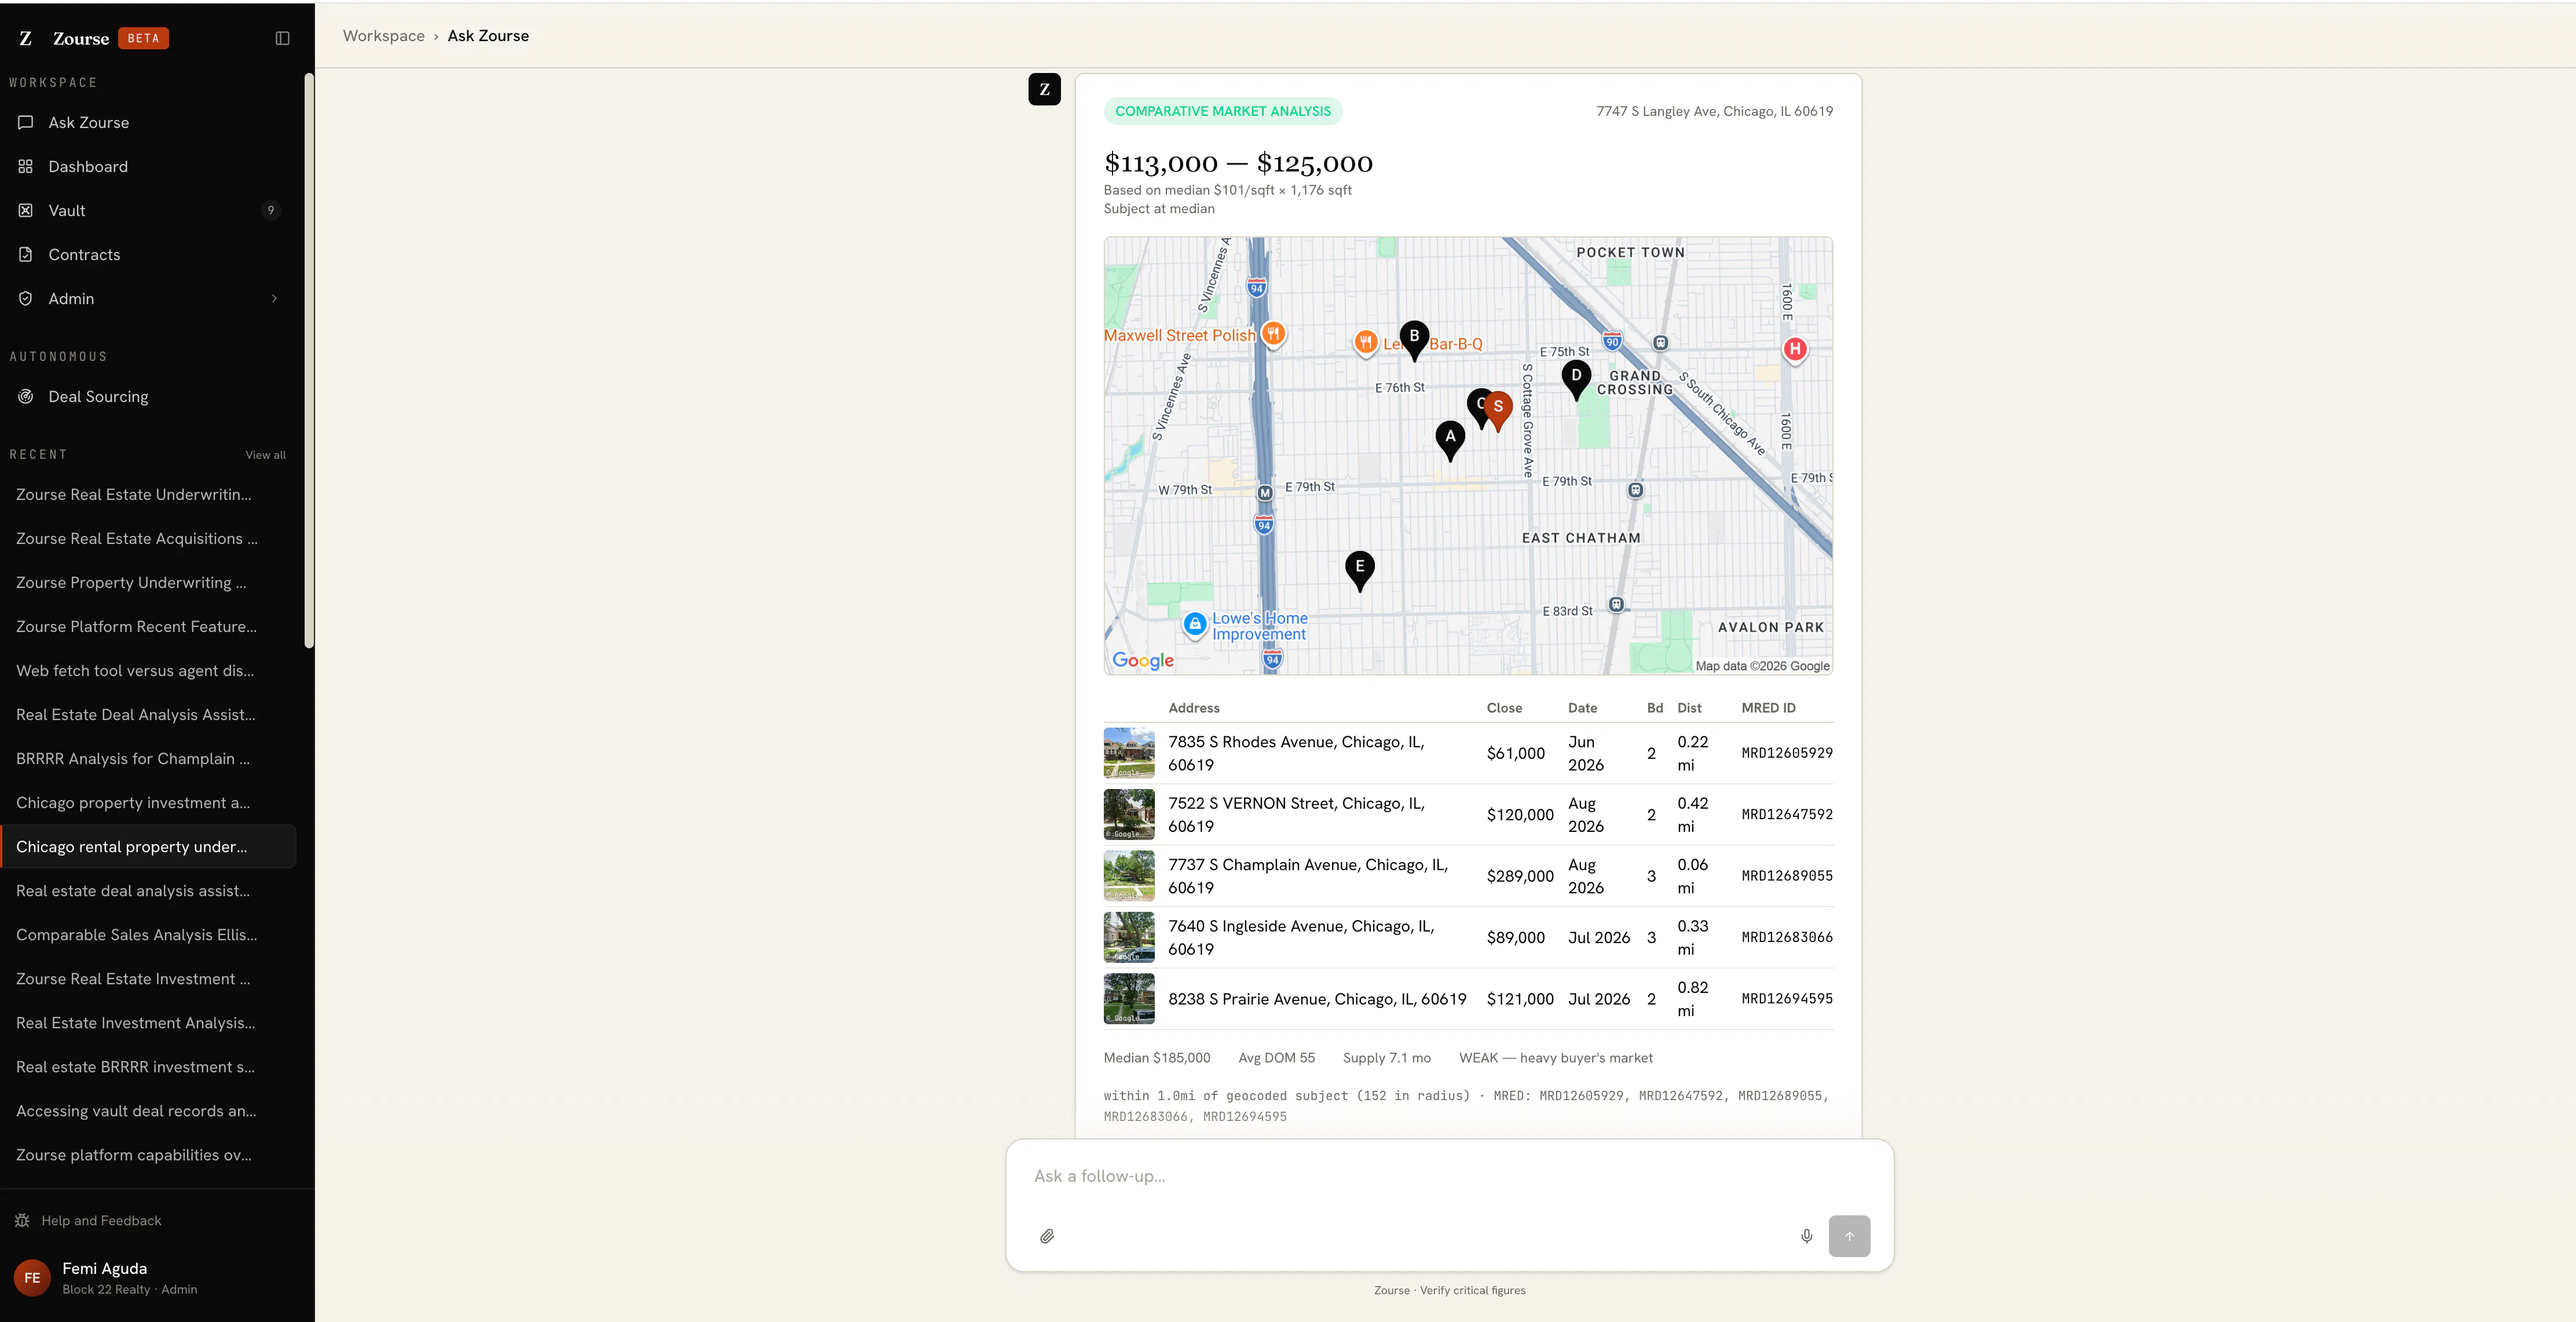
Task: Open the Contracts document icon
Action: tap(26, 254)
